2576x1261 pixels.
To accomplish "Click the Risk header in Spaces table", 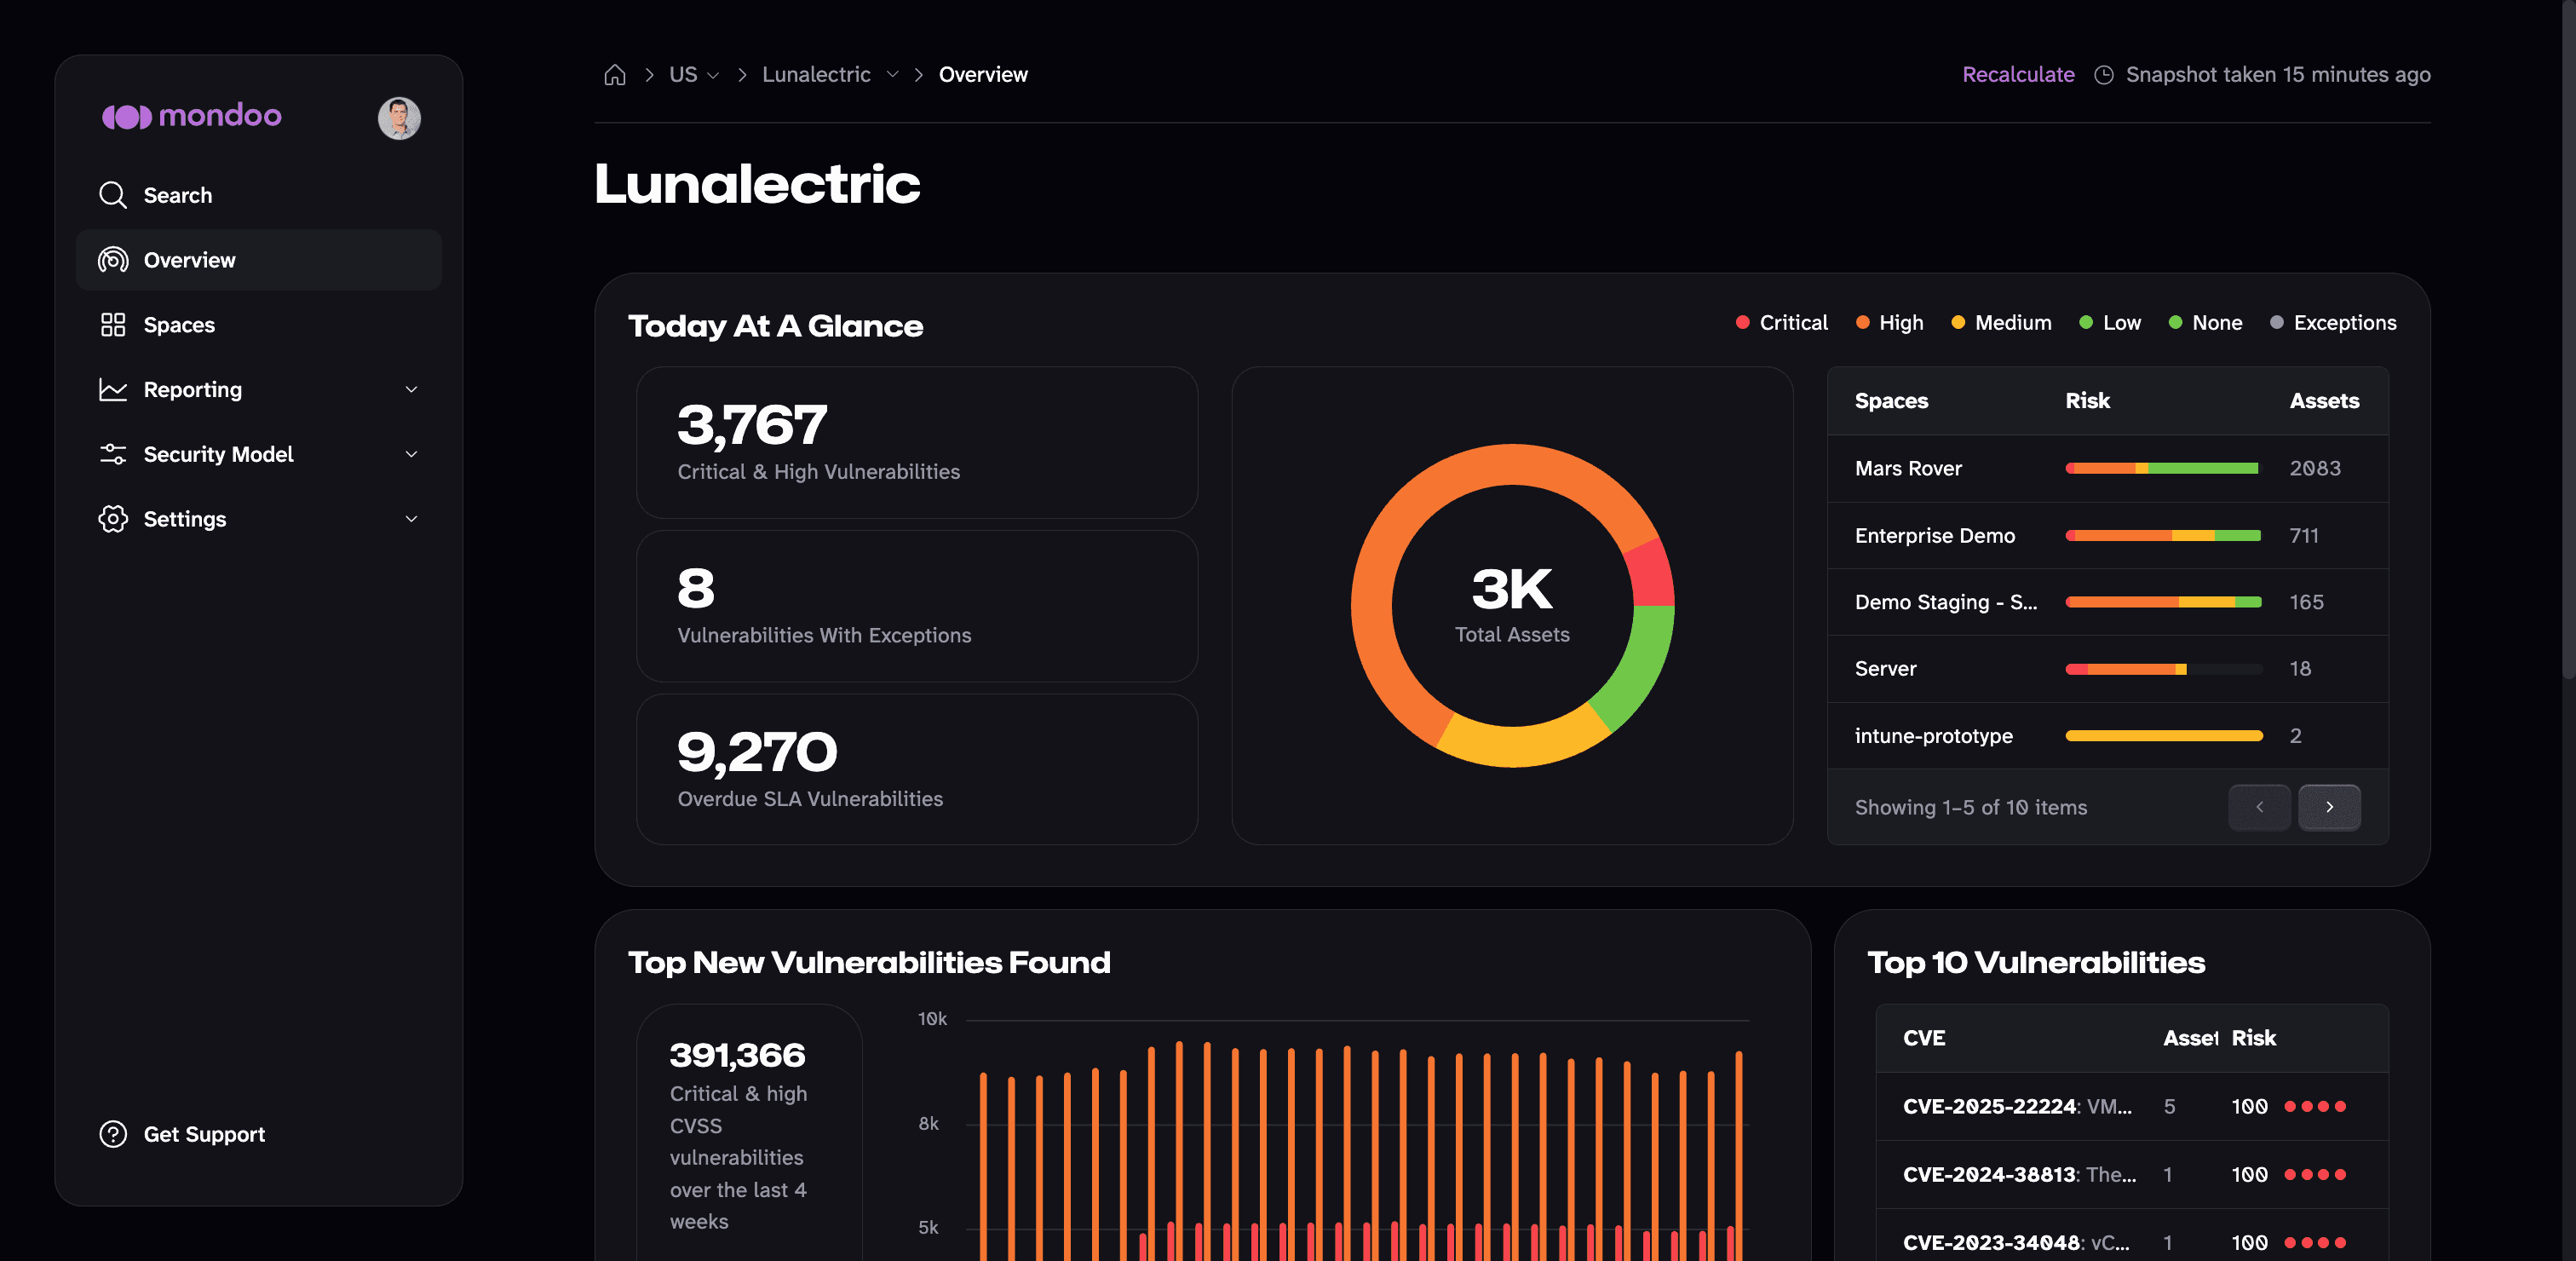I will point(2087,401).
